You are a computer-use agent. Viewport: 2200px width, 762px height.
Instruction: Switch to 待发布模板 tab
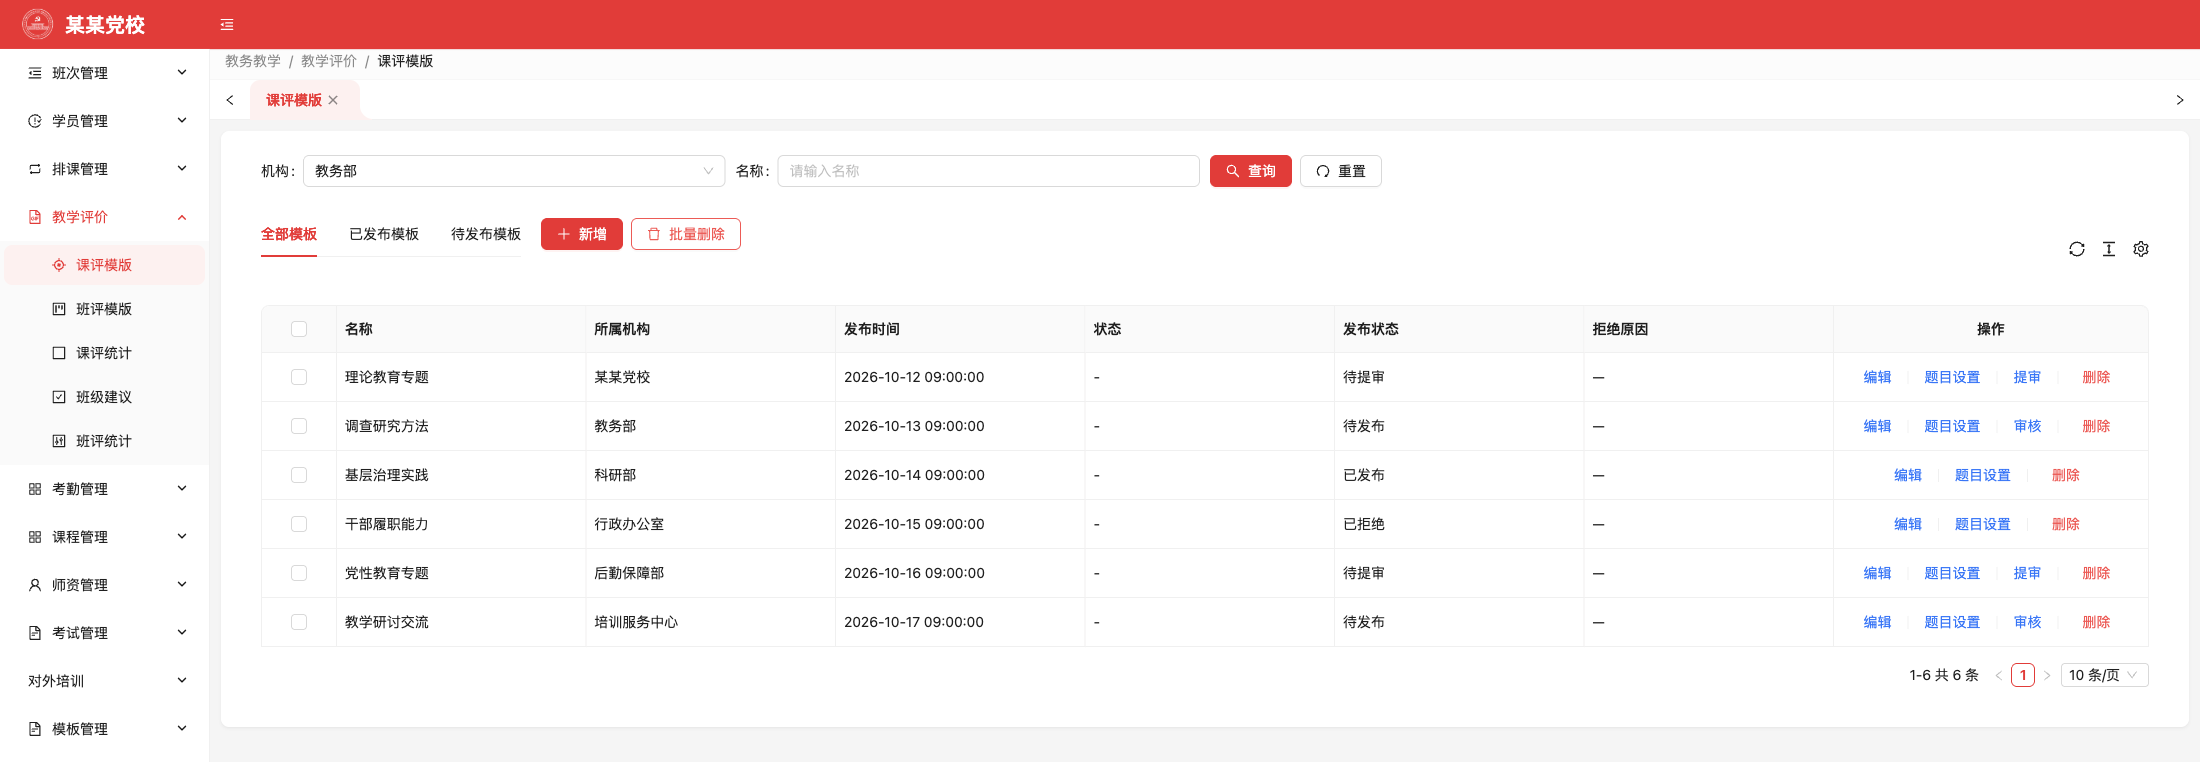(x=486, y=234)
